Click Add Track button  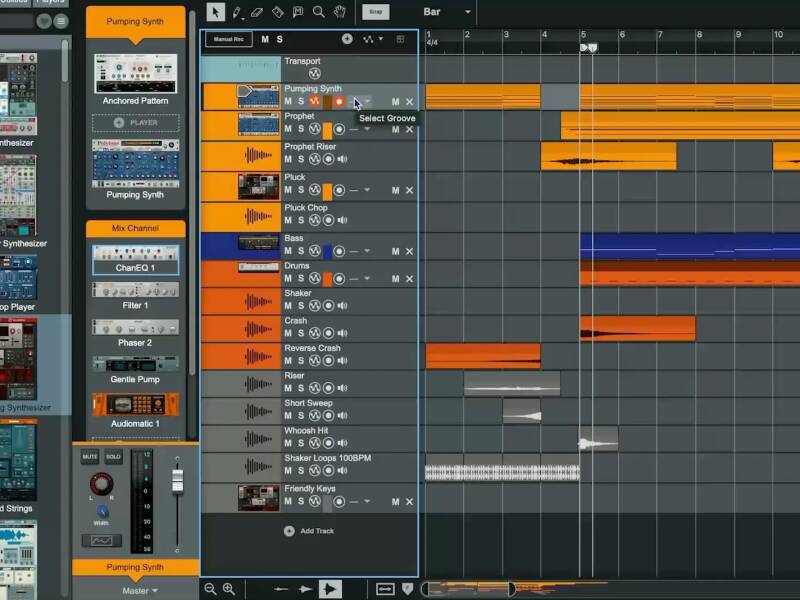[x=308, y=531]
